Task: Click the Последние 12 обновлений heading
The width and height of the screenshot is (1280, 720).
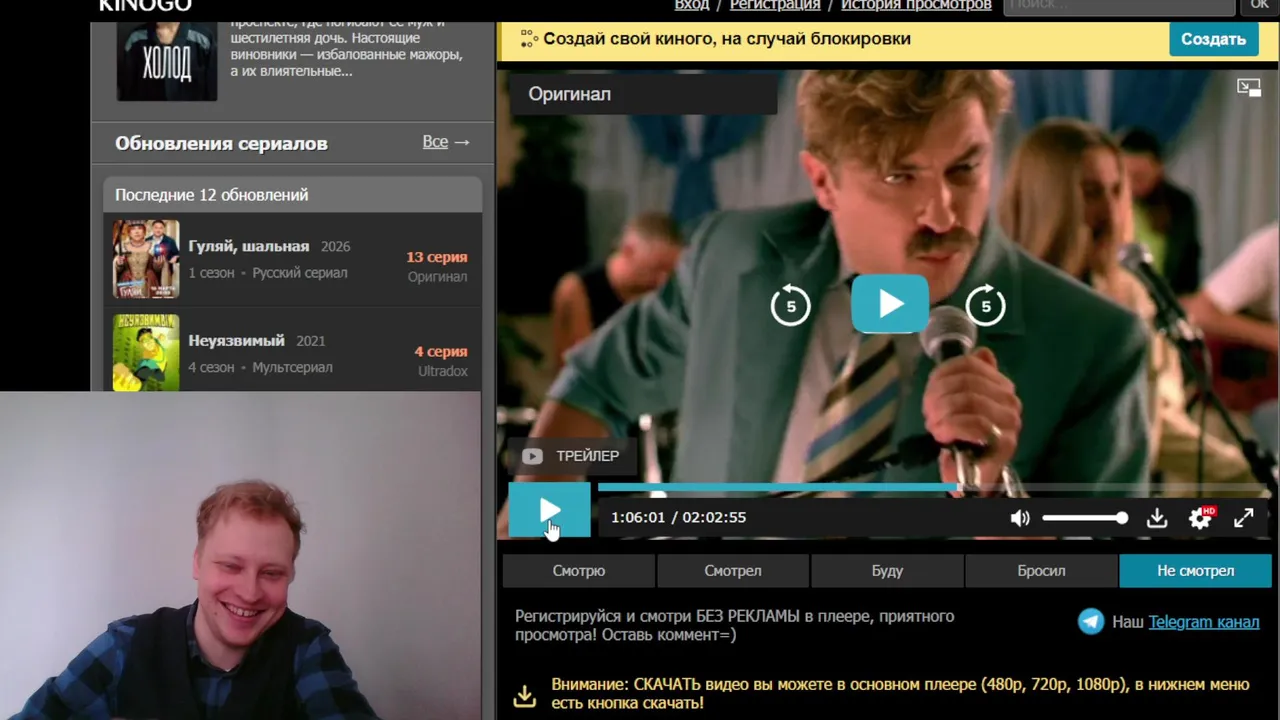Action: (212, 195)
